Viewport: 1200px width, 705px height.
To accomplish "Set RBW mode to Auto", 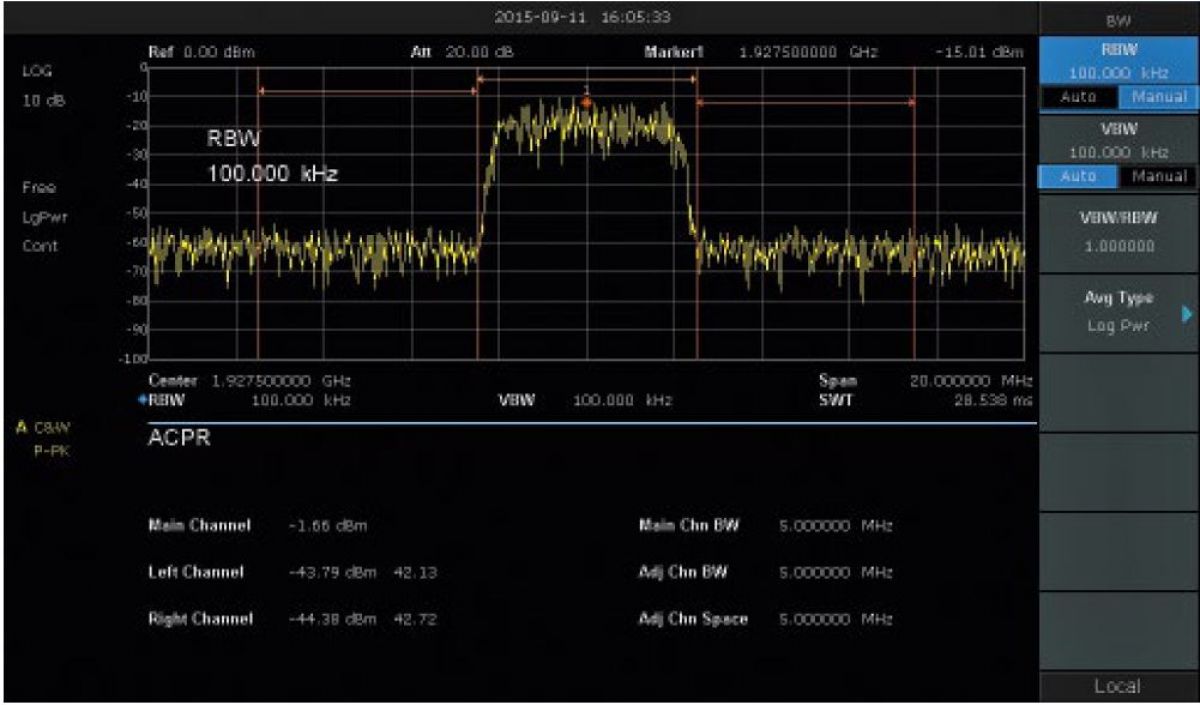I will click(x=1078, y=97).
